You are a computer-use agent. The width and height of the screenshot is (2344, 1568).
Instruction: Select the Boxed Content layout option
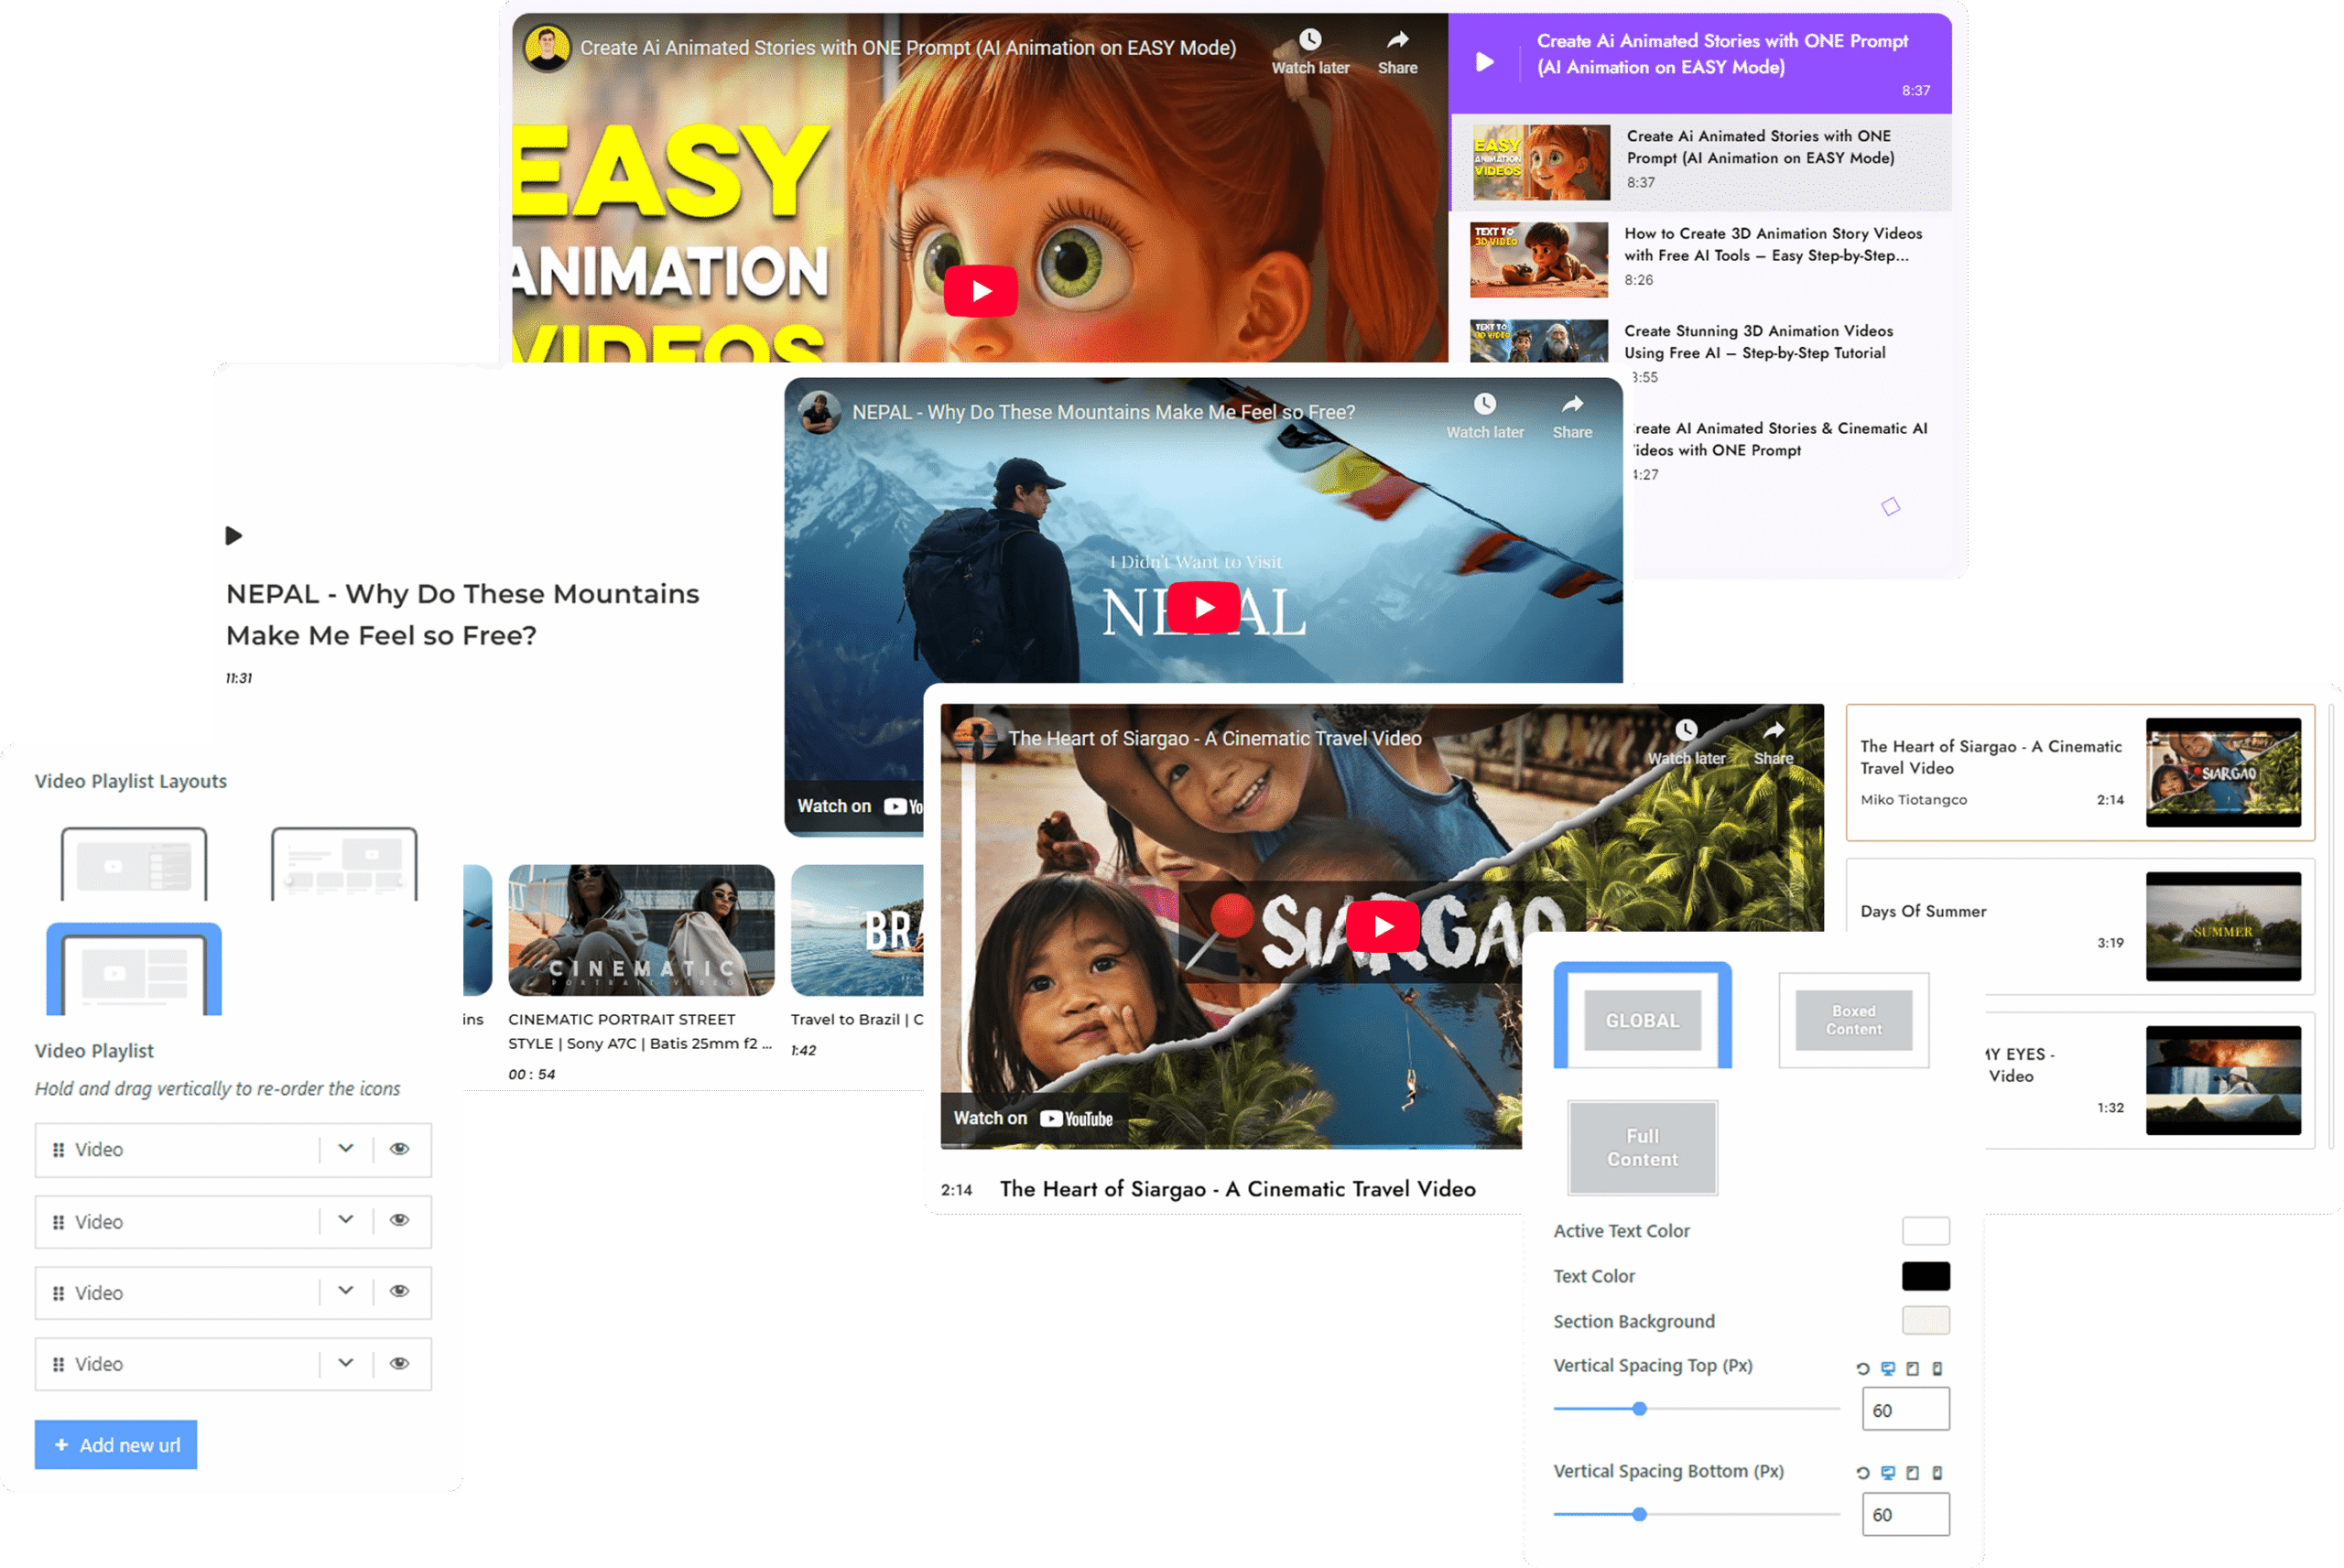click(1853, 1020)
